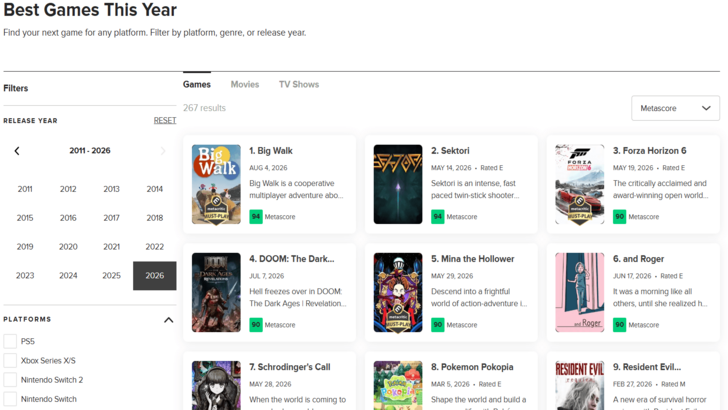Open the '8. Pokemon Pokopia' title
The width and height of the screenshot is (728, 410).
click(x=472, y=367)
